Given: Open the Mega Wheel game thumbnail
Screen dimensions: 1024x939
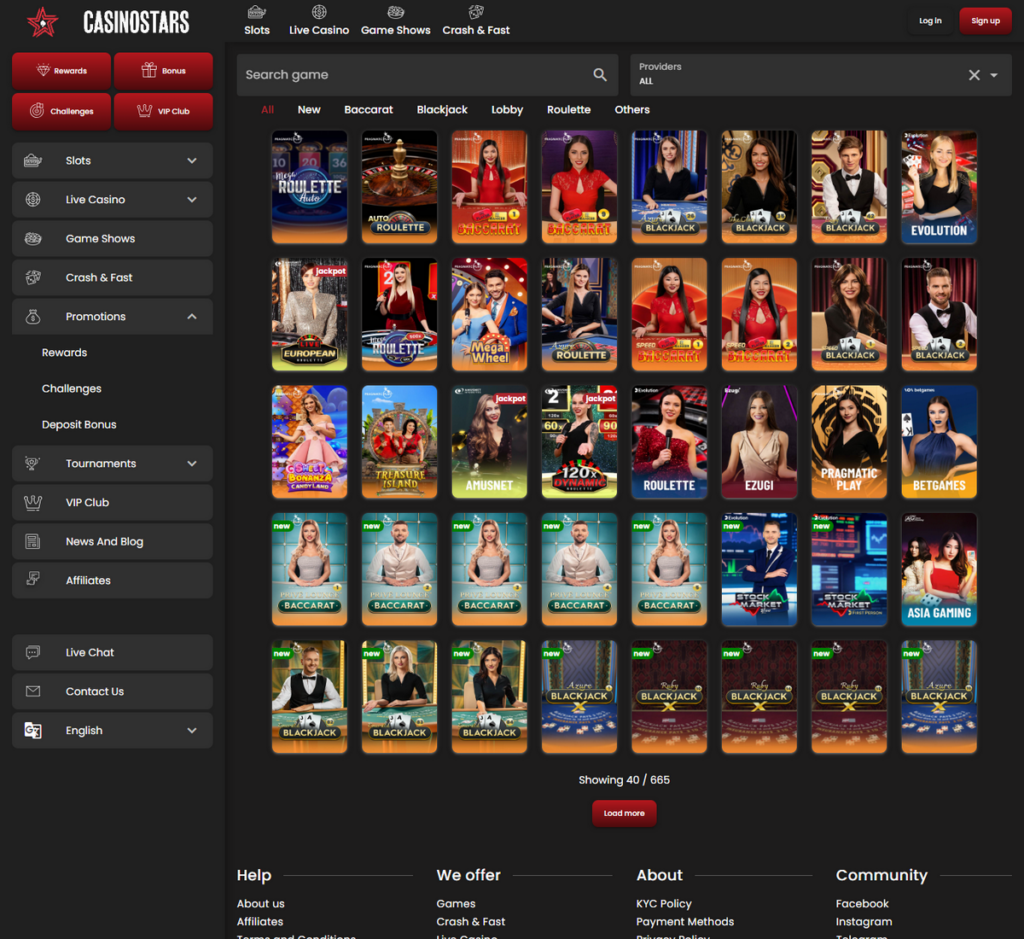Looking at the screenshot, I should [489, 314].
